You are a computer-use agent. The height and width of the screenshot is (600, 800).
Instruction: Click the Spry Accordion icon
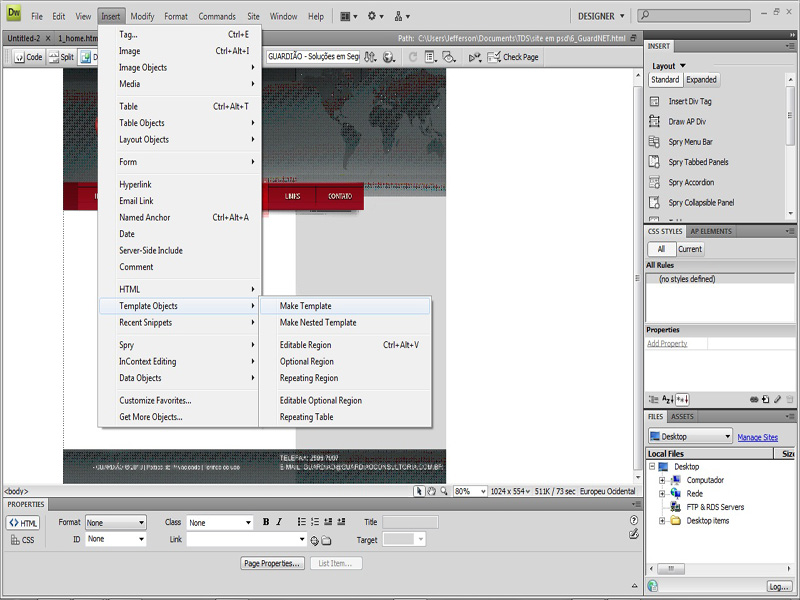coord(655,183)
